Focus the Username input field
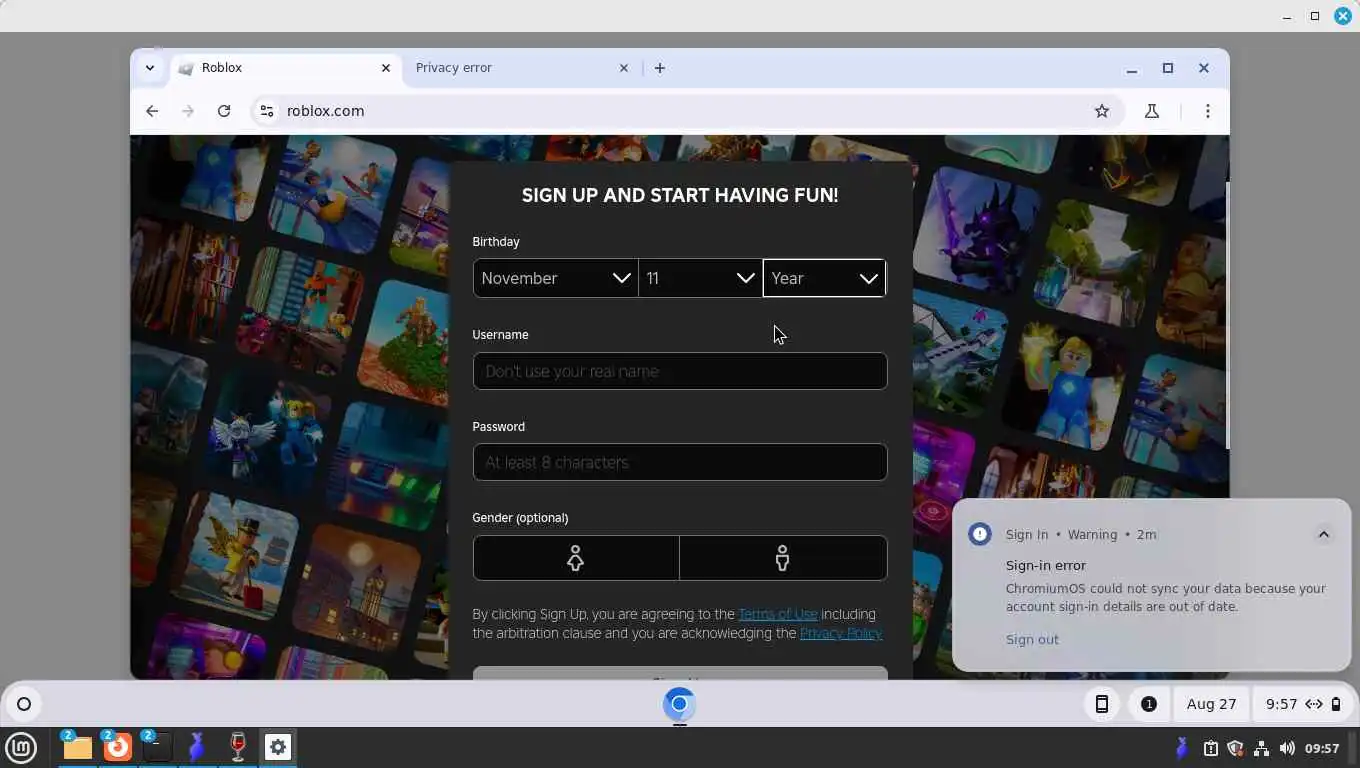The width and height of the screenshot is (1360, 768). (x=680, y=371)
